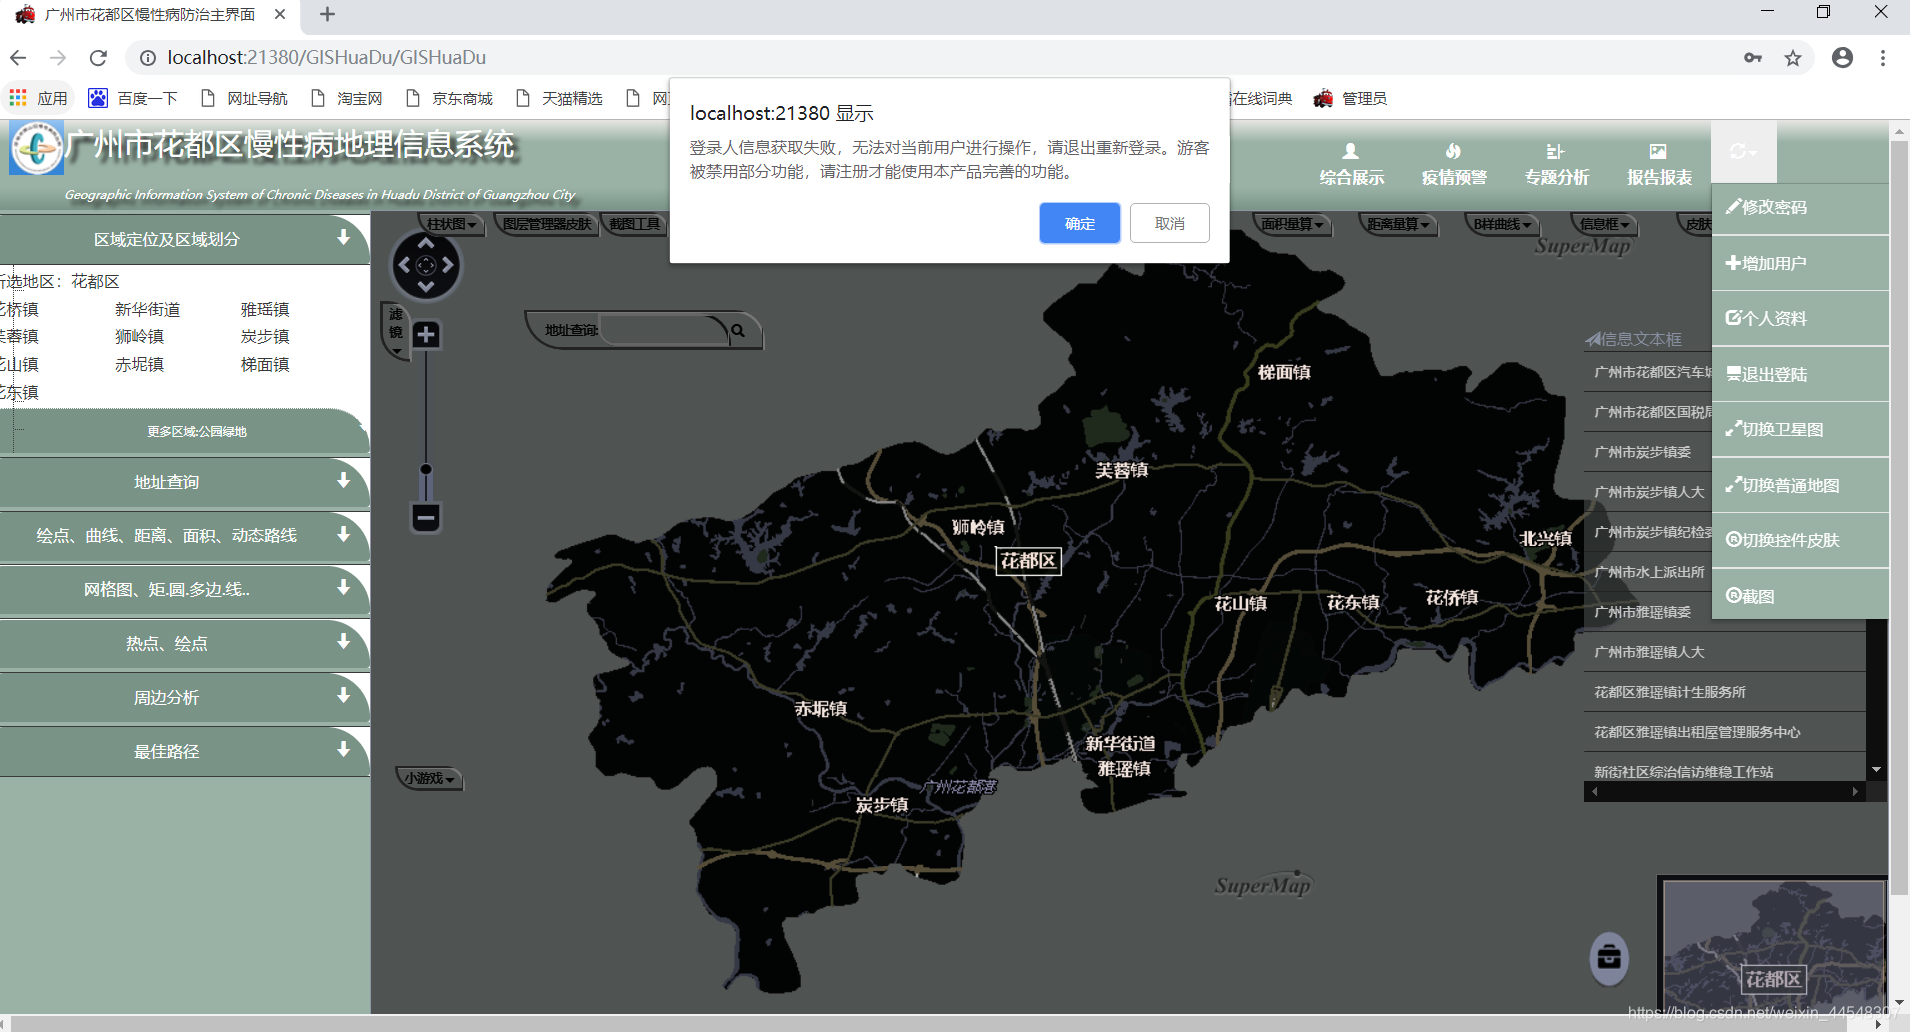Viewport: 1910px width, 1032px height.
Task: Select 增加用户 from the user menu
Action: tap(1800, 264)
